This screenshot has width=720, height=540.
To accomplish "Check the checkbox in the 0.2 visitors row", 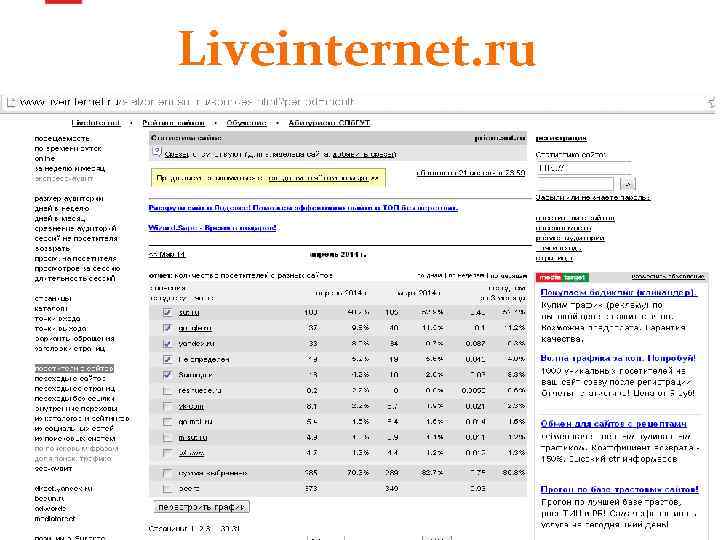I will coord(167,391).
